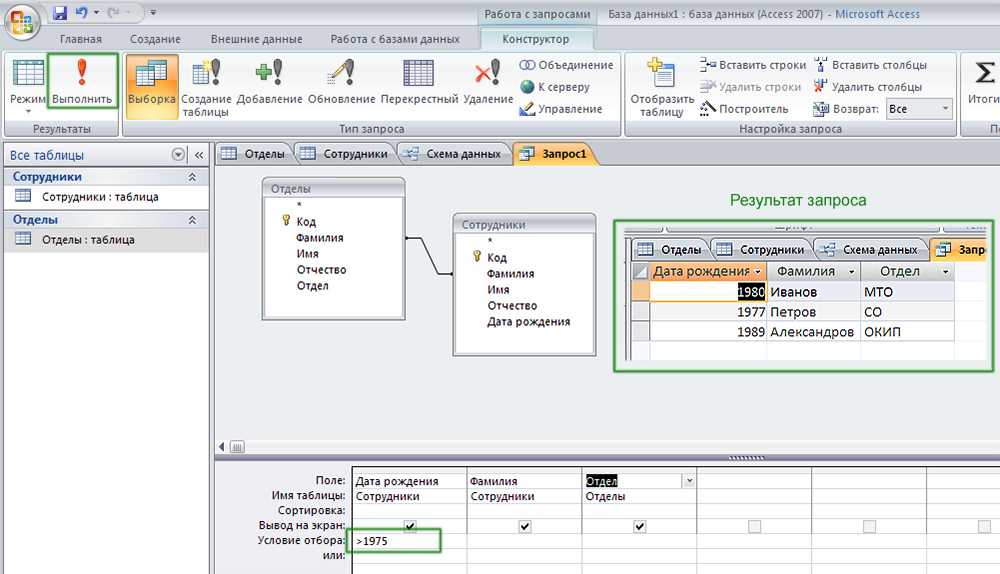
Task: Save using the quick access floppy icon
Action: coord(60,12)
